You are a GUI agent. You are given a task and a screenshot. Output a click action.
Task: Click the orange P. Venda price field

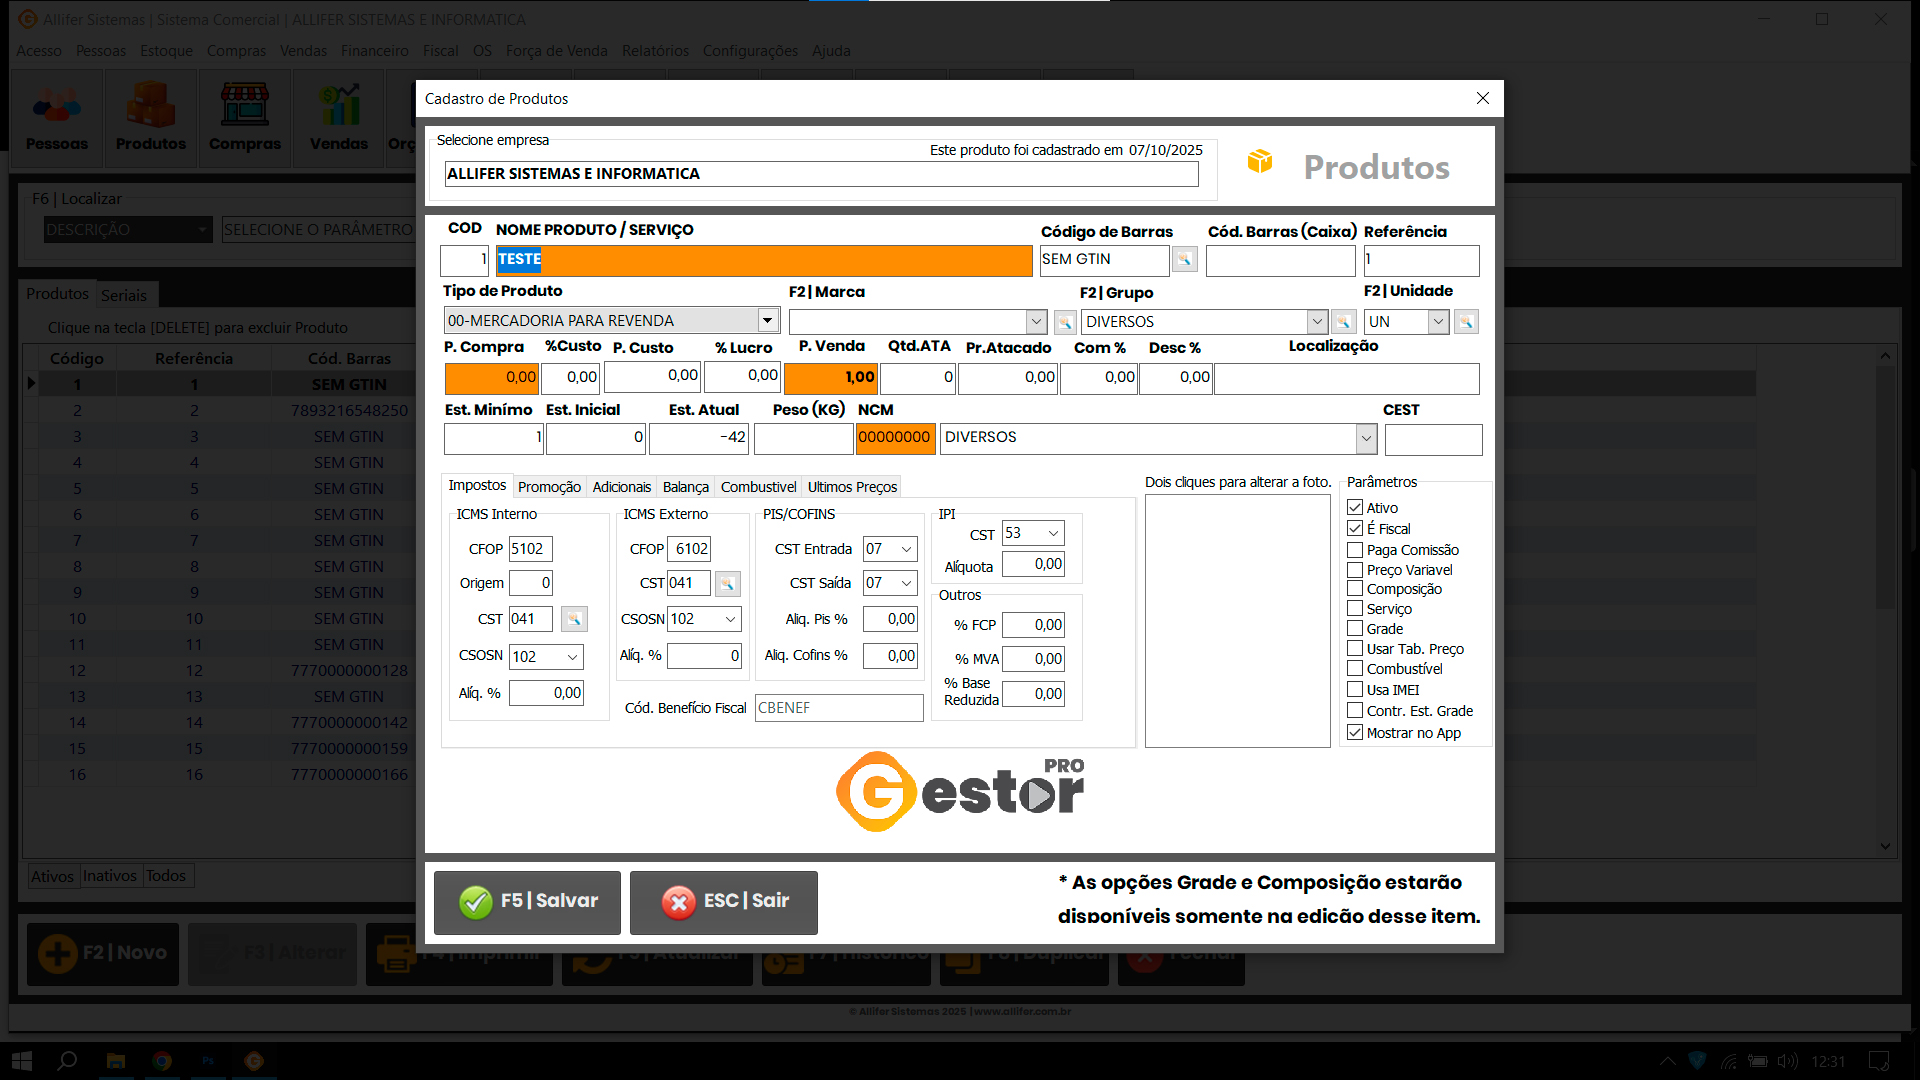pyautogui.click(x=830, y=378)
